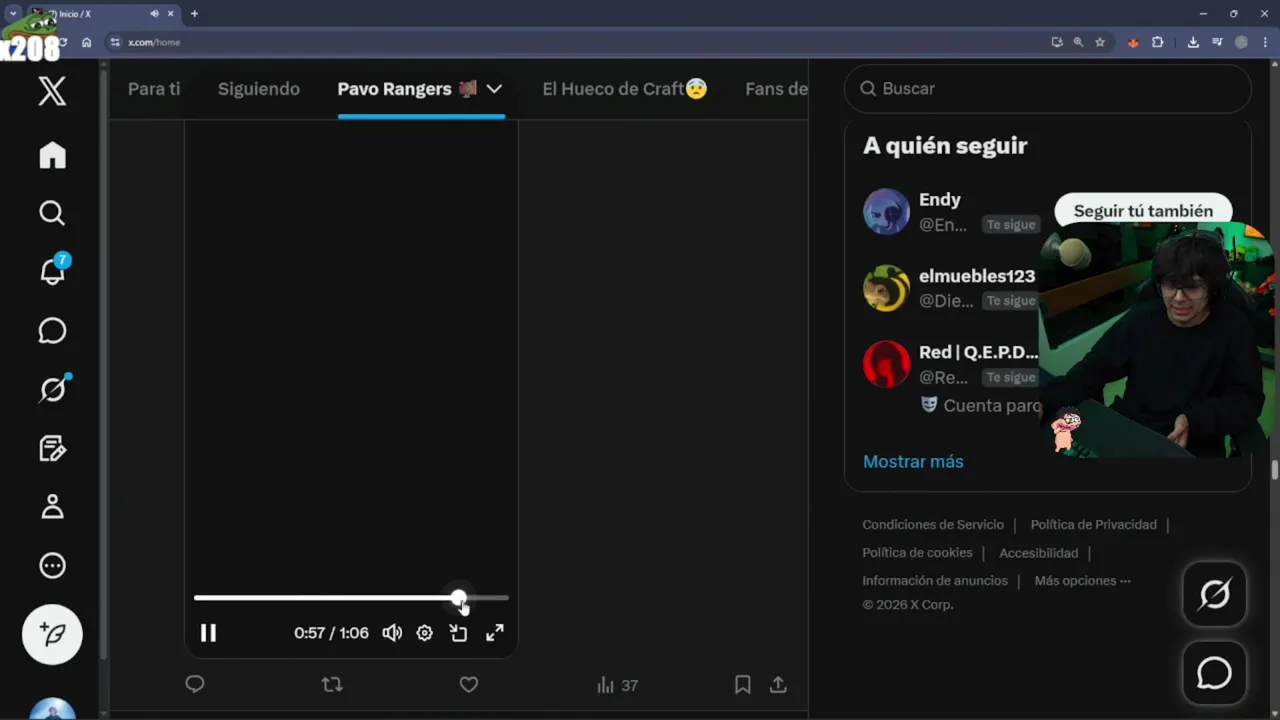
Task: Click the icon between video gear and fullscreen
Action: 458,632
